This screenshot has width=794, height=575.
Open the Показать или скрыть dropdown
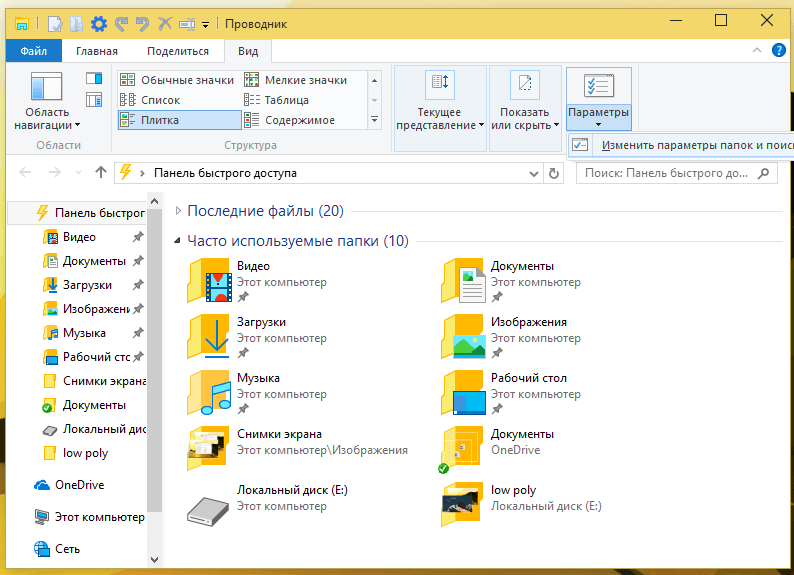[525, 108]
